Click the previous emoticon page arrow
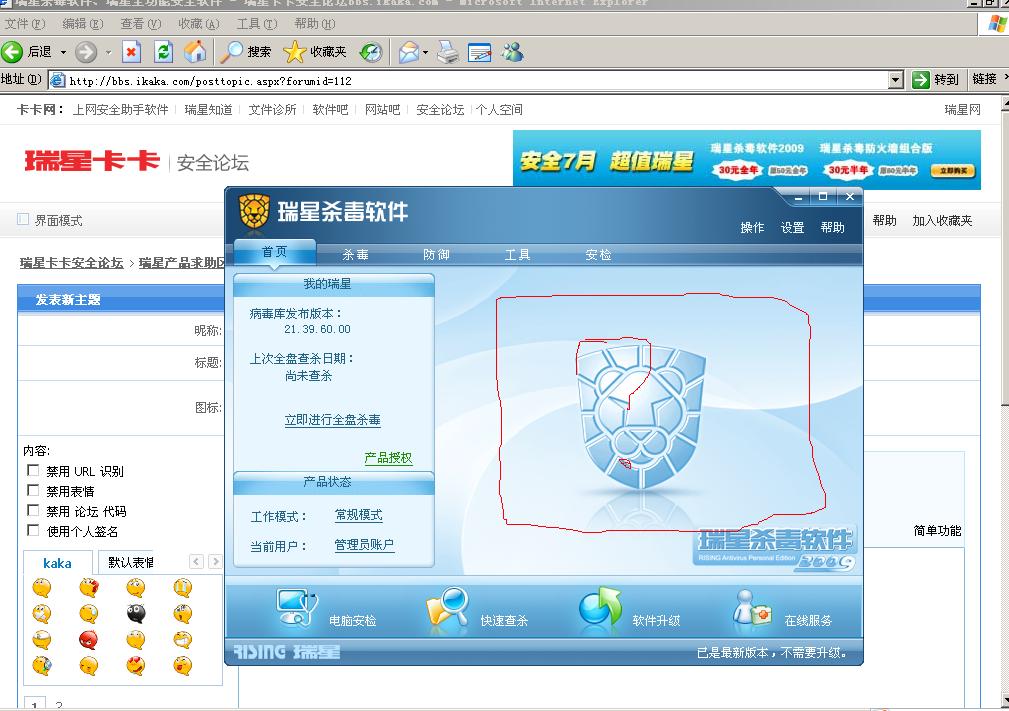Viewport: 1009px width, 711px height. (196, 561)
